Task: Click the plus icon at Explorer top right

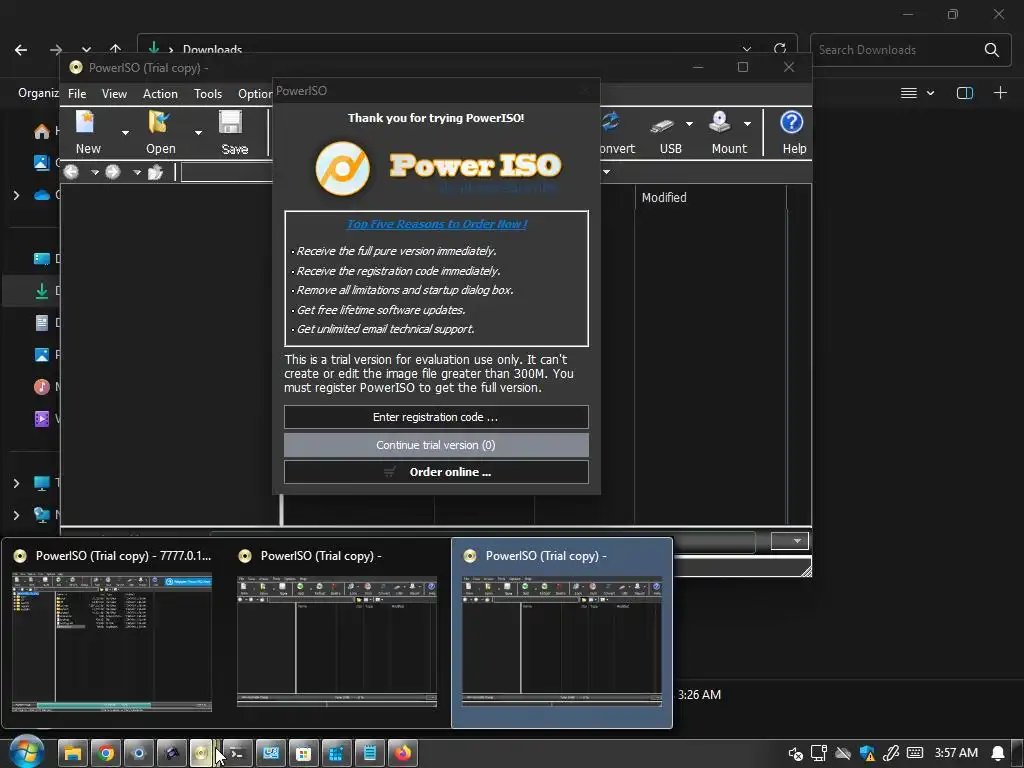Action: click(x=1000, y=93)
